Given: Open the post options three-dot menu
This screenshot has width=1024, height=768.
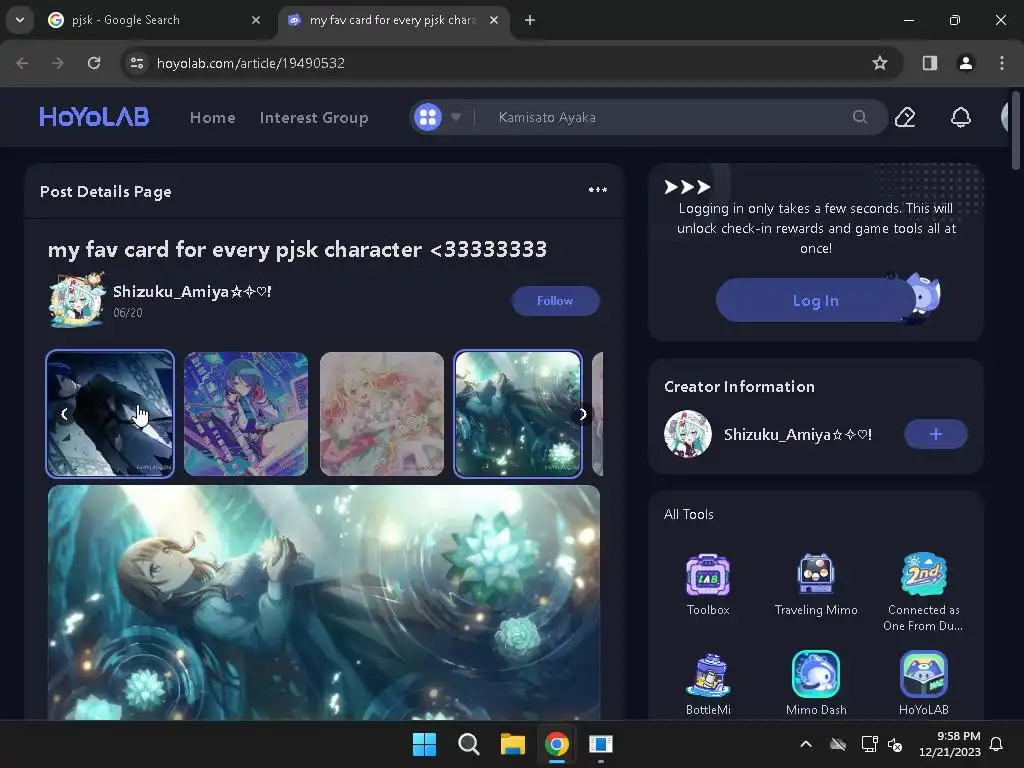Looking at the screenshot, I should tap(598, 190).
